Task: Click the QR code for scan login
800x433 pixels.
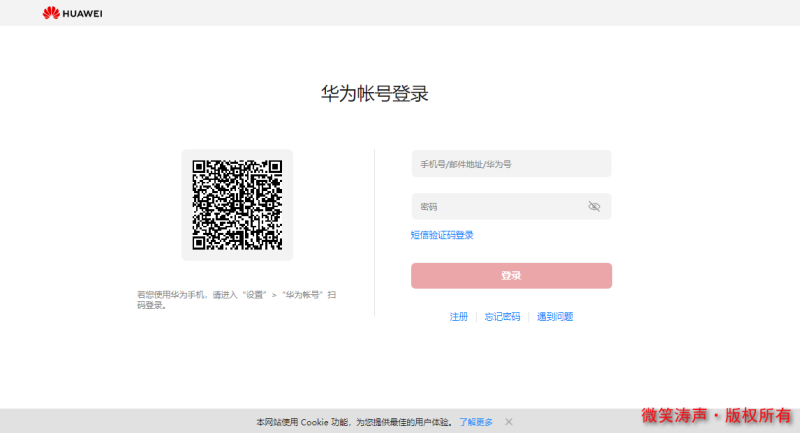Action: [237, 205]
